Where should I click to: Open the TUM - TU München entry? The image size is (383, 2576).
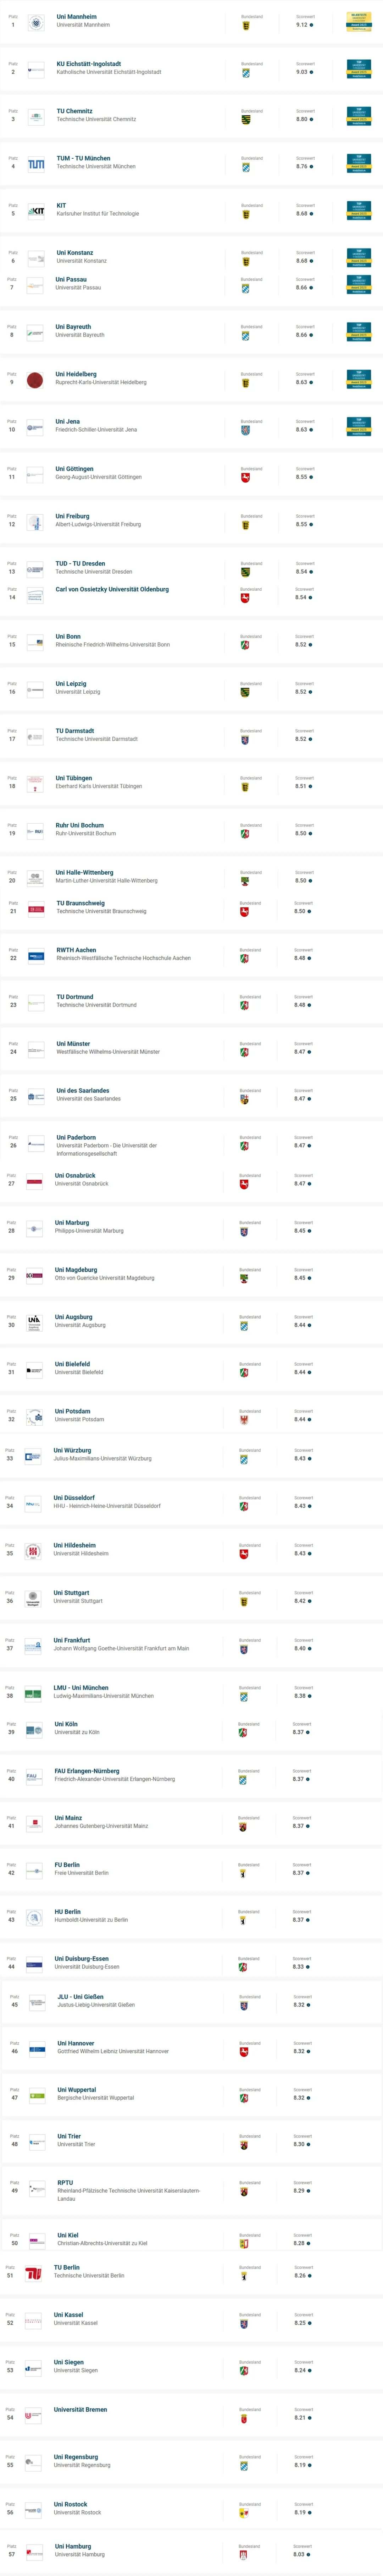tap(83, 158)
